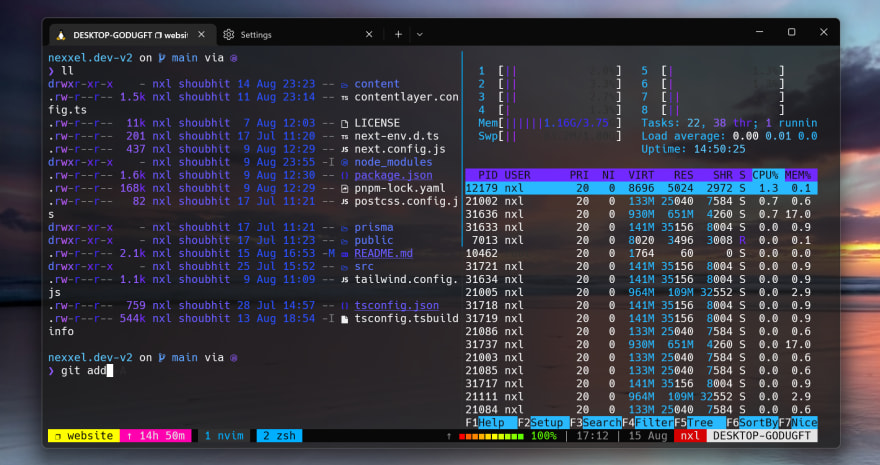This screenshot has width=880, height=465.
Task: Click the JS icon beside next.config.js
Action: click(x=344, y=149)
